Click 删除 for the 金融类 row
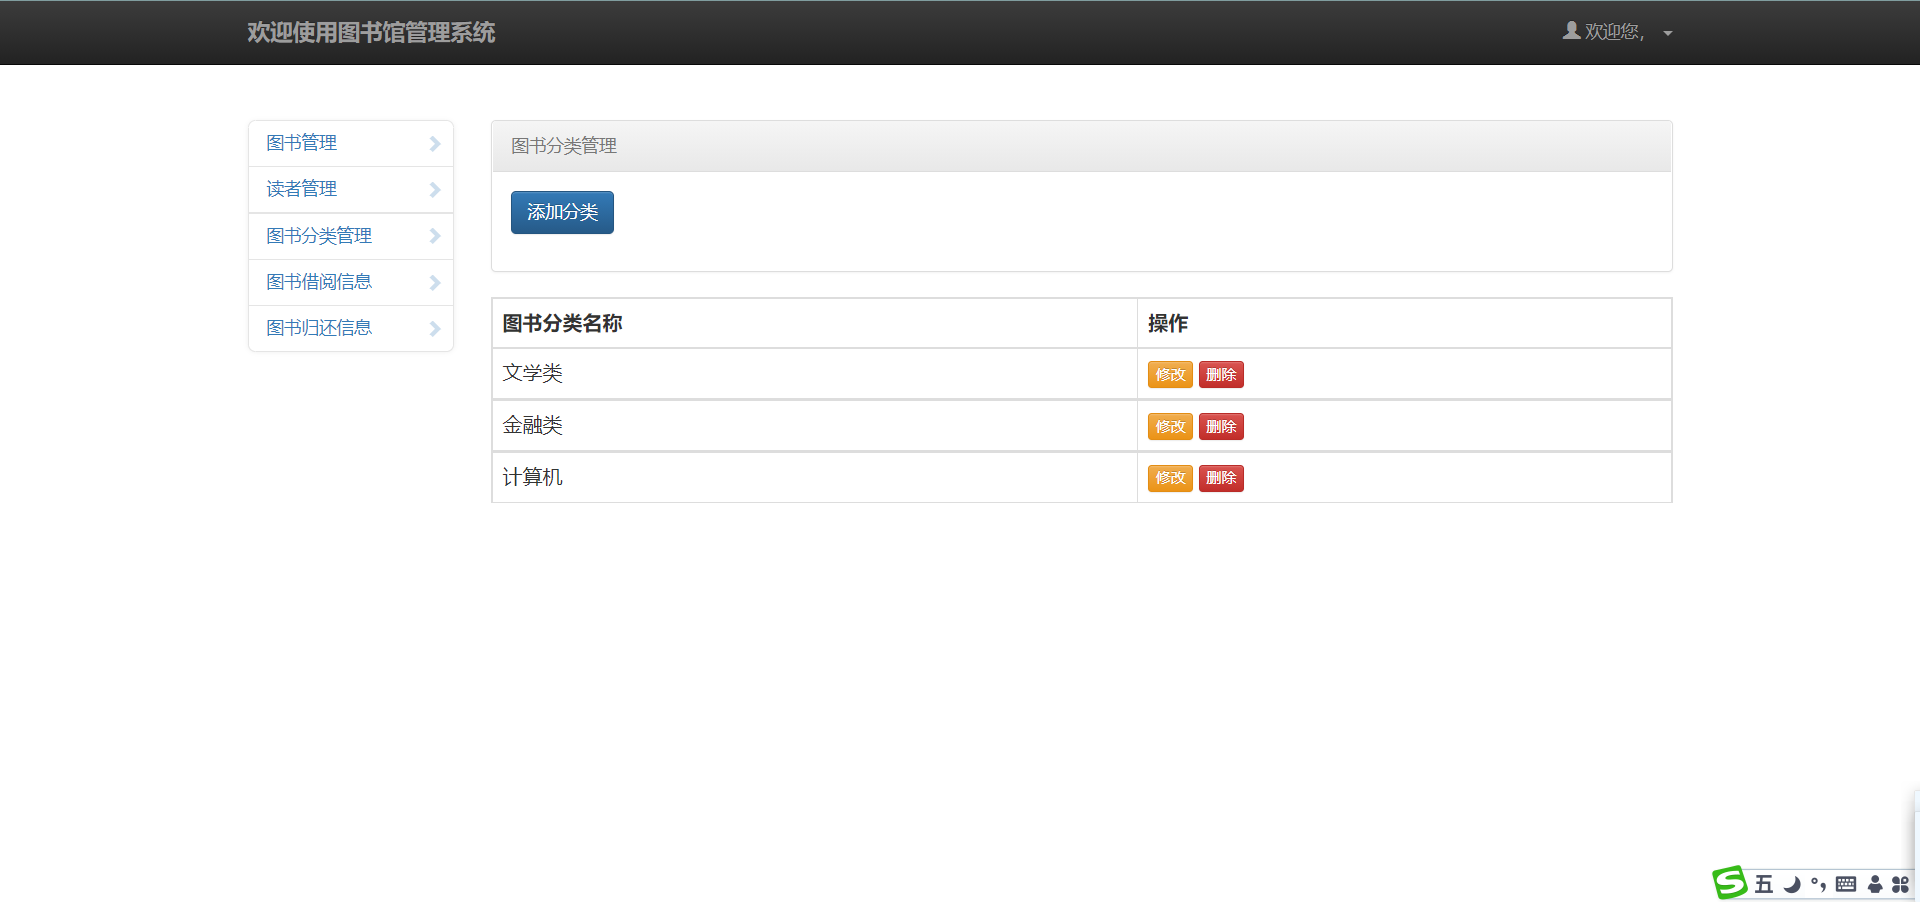The image size is (1920, 902). point(1221,427)
